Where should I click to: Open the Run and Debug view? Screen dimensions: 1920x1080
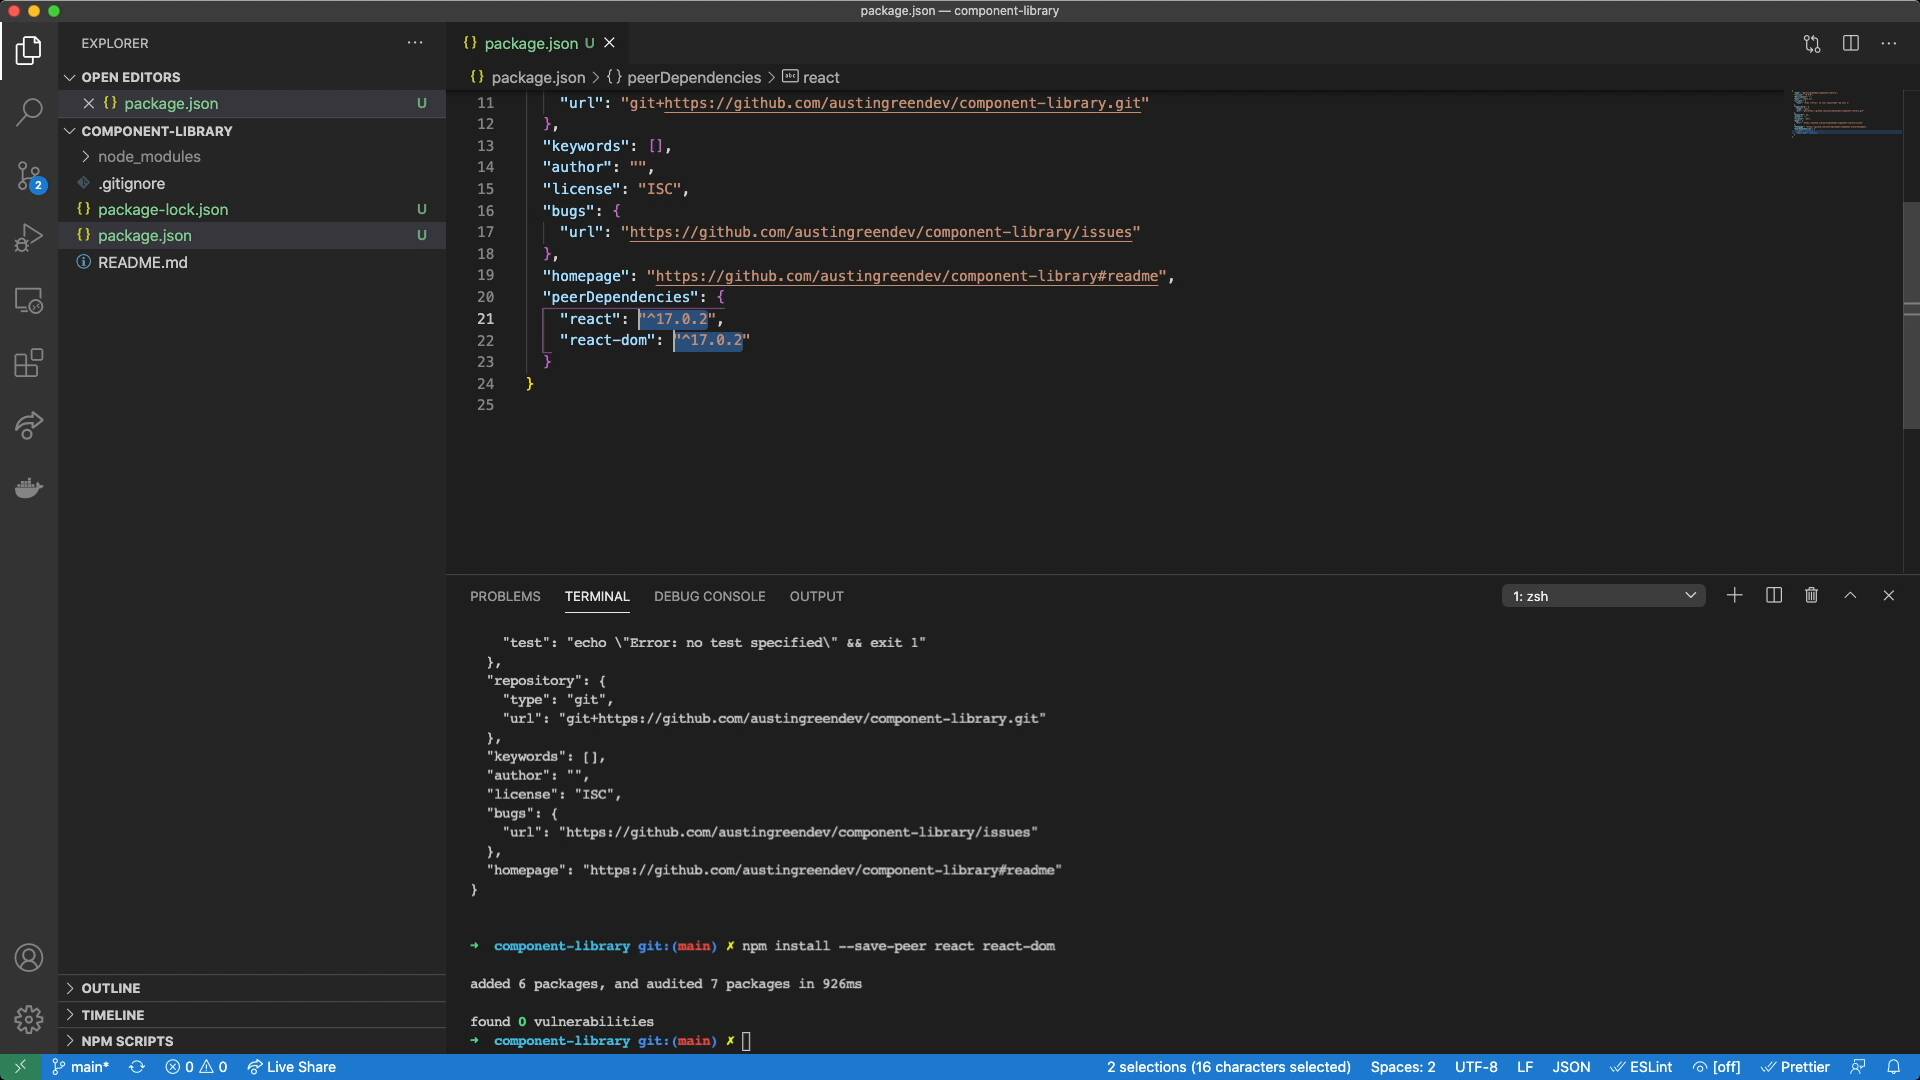pyautogui.click(x=29, y=237)
